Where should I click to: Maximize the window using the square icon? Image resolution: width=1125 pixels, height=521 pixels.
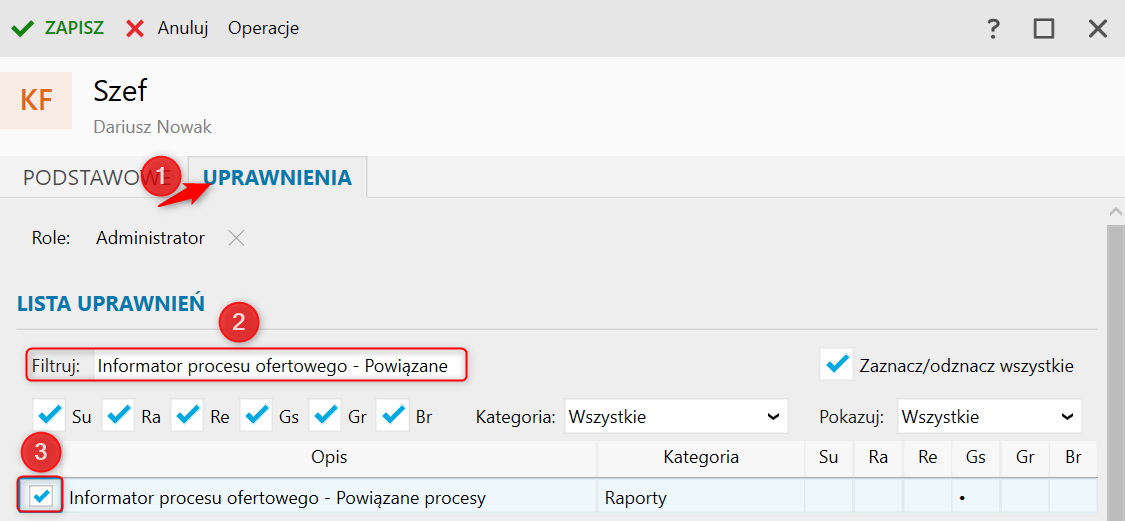coord(1044,29)
